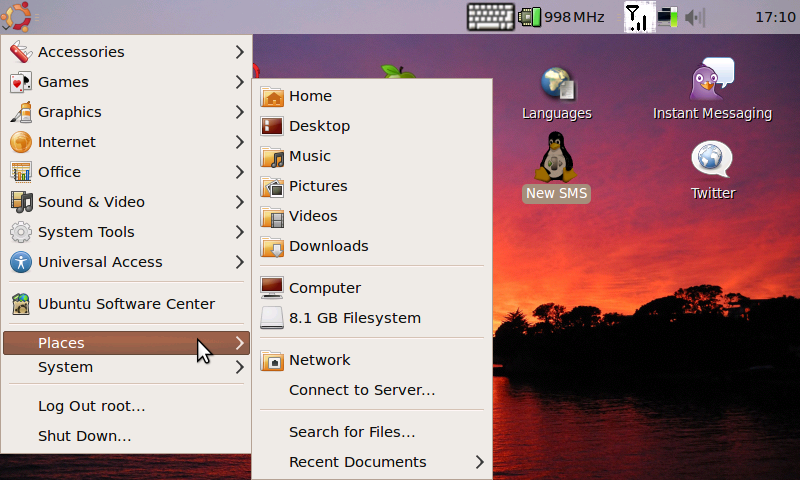The height and width of the screenshot is (480, 800).
Task: Choose Connect to Server…
Action: coord(362,390)
